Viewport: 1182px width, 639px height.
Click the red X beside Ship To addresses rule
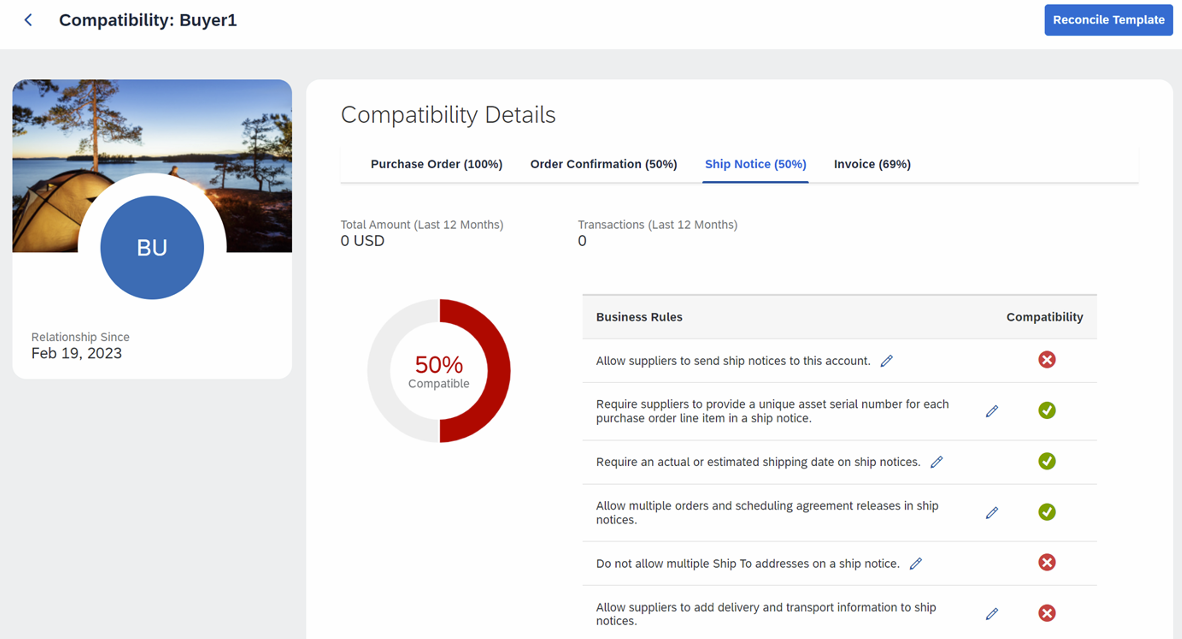[1047, 562]
